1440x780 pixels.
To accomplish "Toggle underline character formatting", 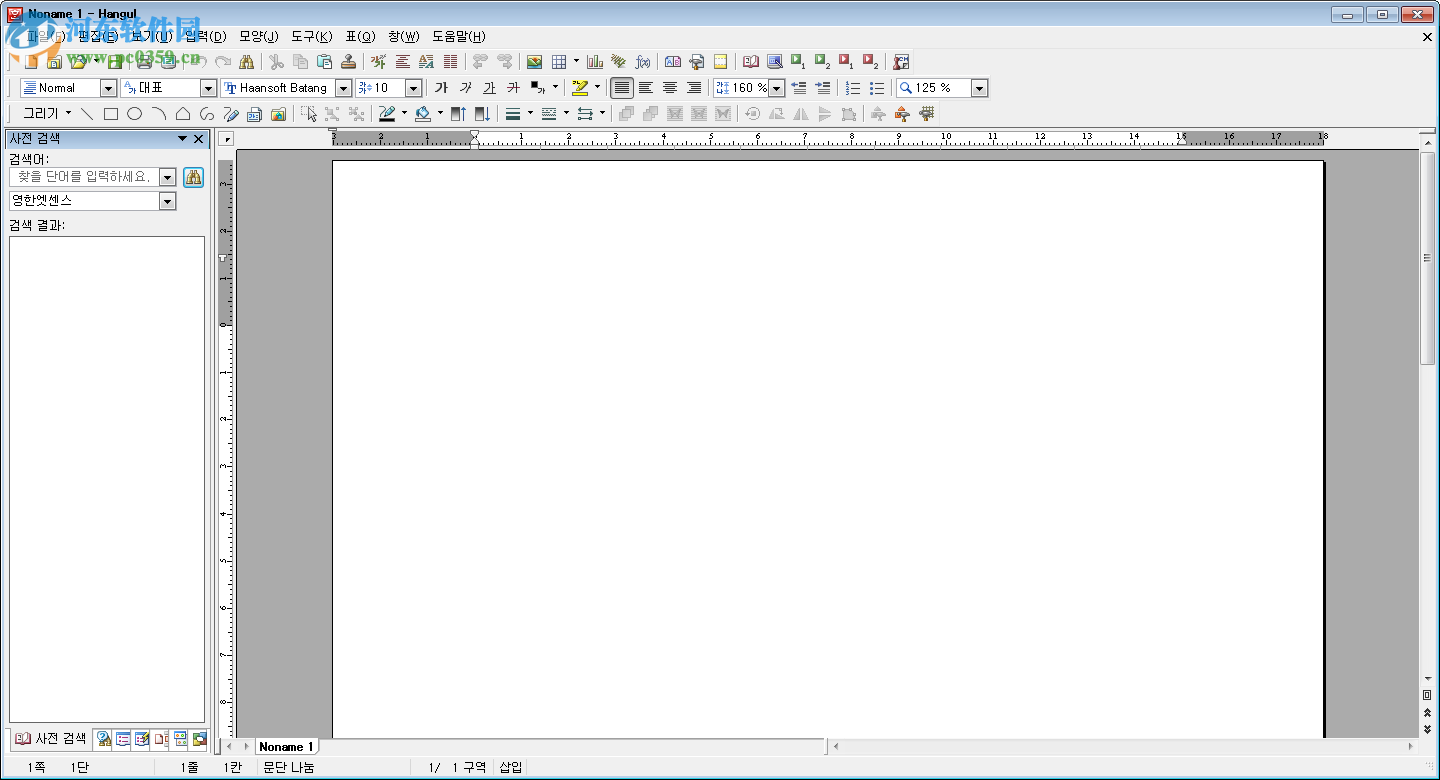I will click(489, 88).
